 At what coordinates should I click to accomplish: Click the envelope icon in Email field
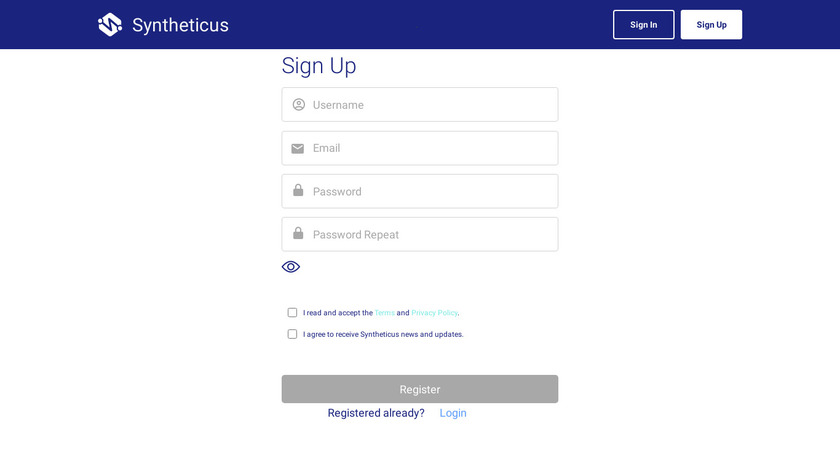[x=298, y=148]
